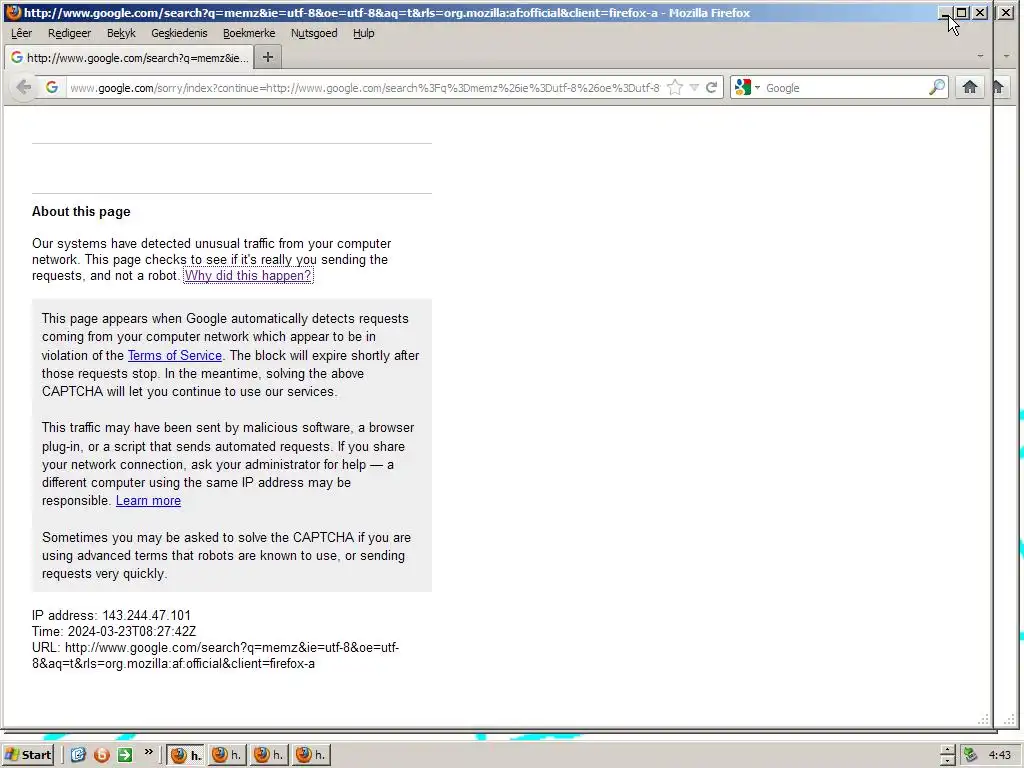This screenshot has height=768, width=1024.
Task: Click the taskbar scroll up arrow
Action: tap(947, 750)
